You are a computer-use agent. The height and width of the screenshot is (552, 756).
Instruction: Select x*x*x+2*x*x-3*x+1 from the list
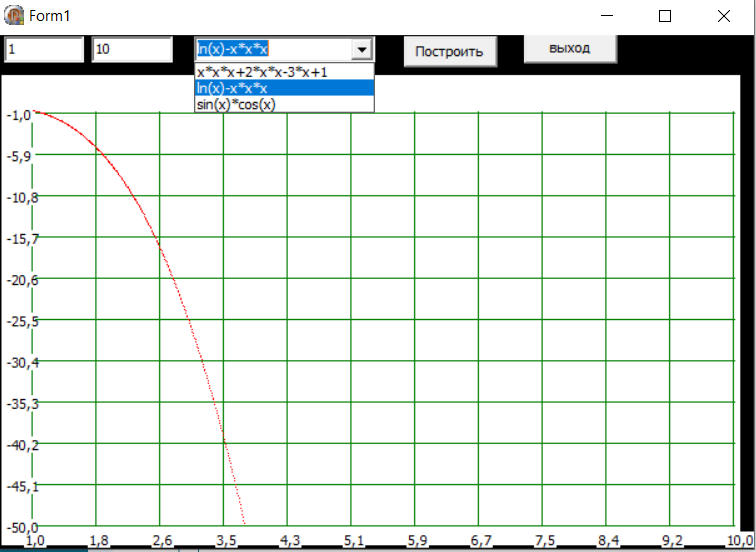point(284,72)
